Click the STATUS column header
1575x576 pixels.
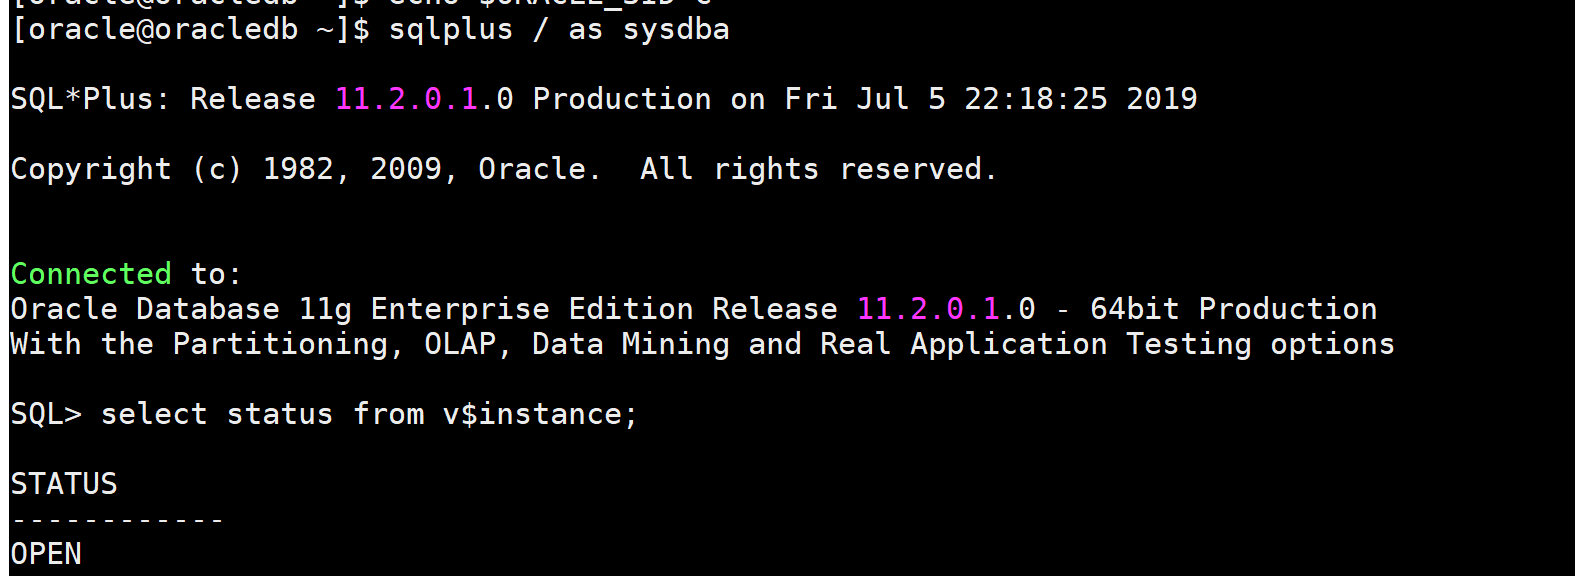(64, 484)
